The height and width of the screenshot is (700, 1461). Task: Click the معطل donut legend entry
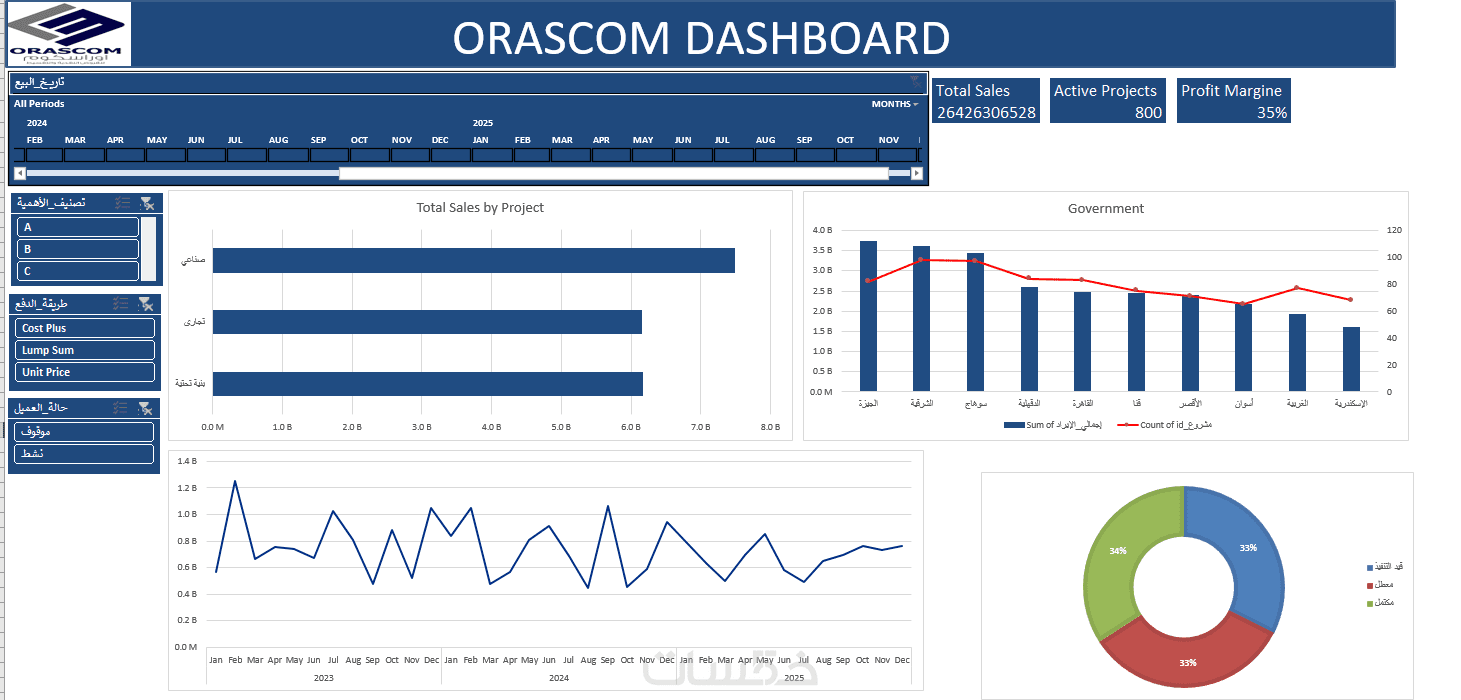click(x=1379, y=584)
